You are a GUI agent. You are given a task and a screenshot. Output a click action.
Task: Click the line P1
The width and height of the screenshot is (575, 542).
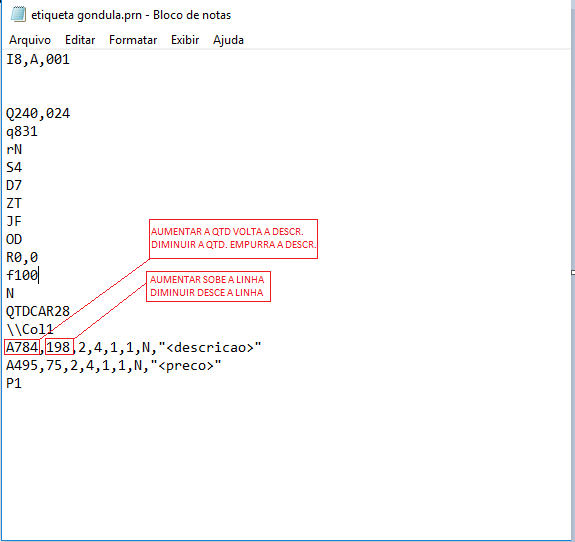[x=14, y=383]
